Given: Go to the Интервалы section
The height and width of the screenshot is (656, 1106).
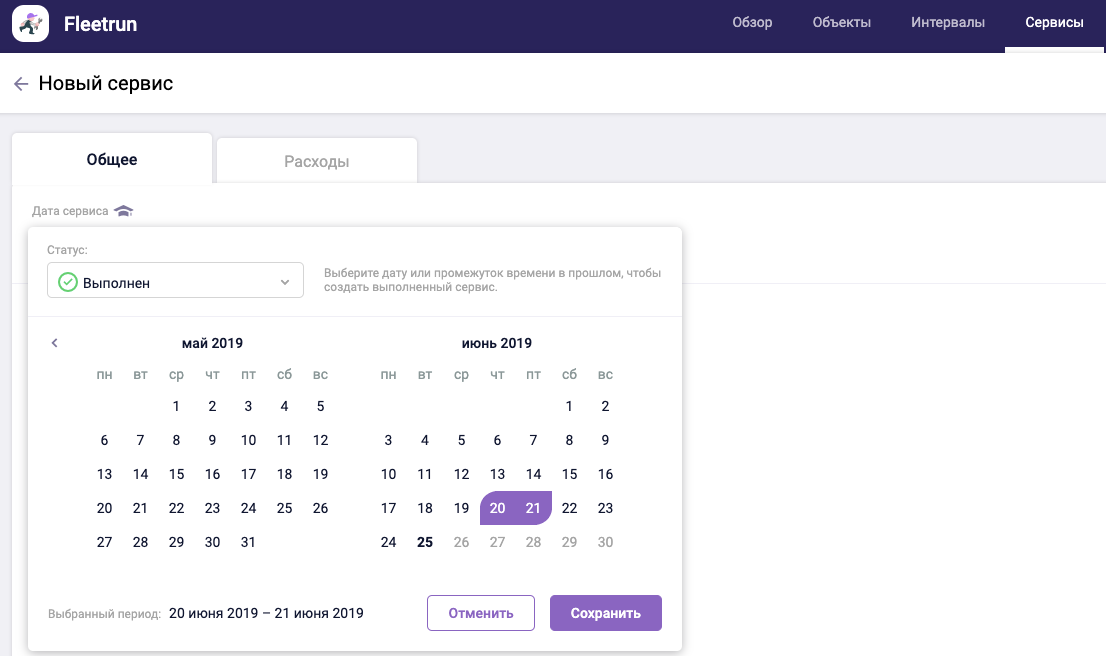Looking at the screenshot, I should click(947, 23).
